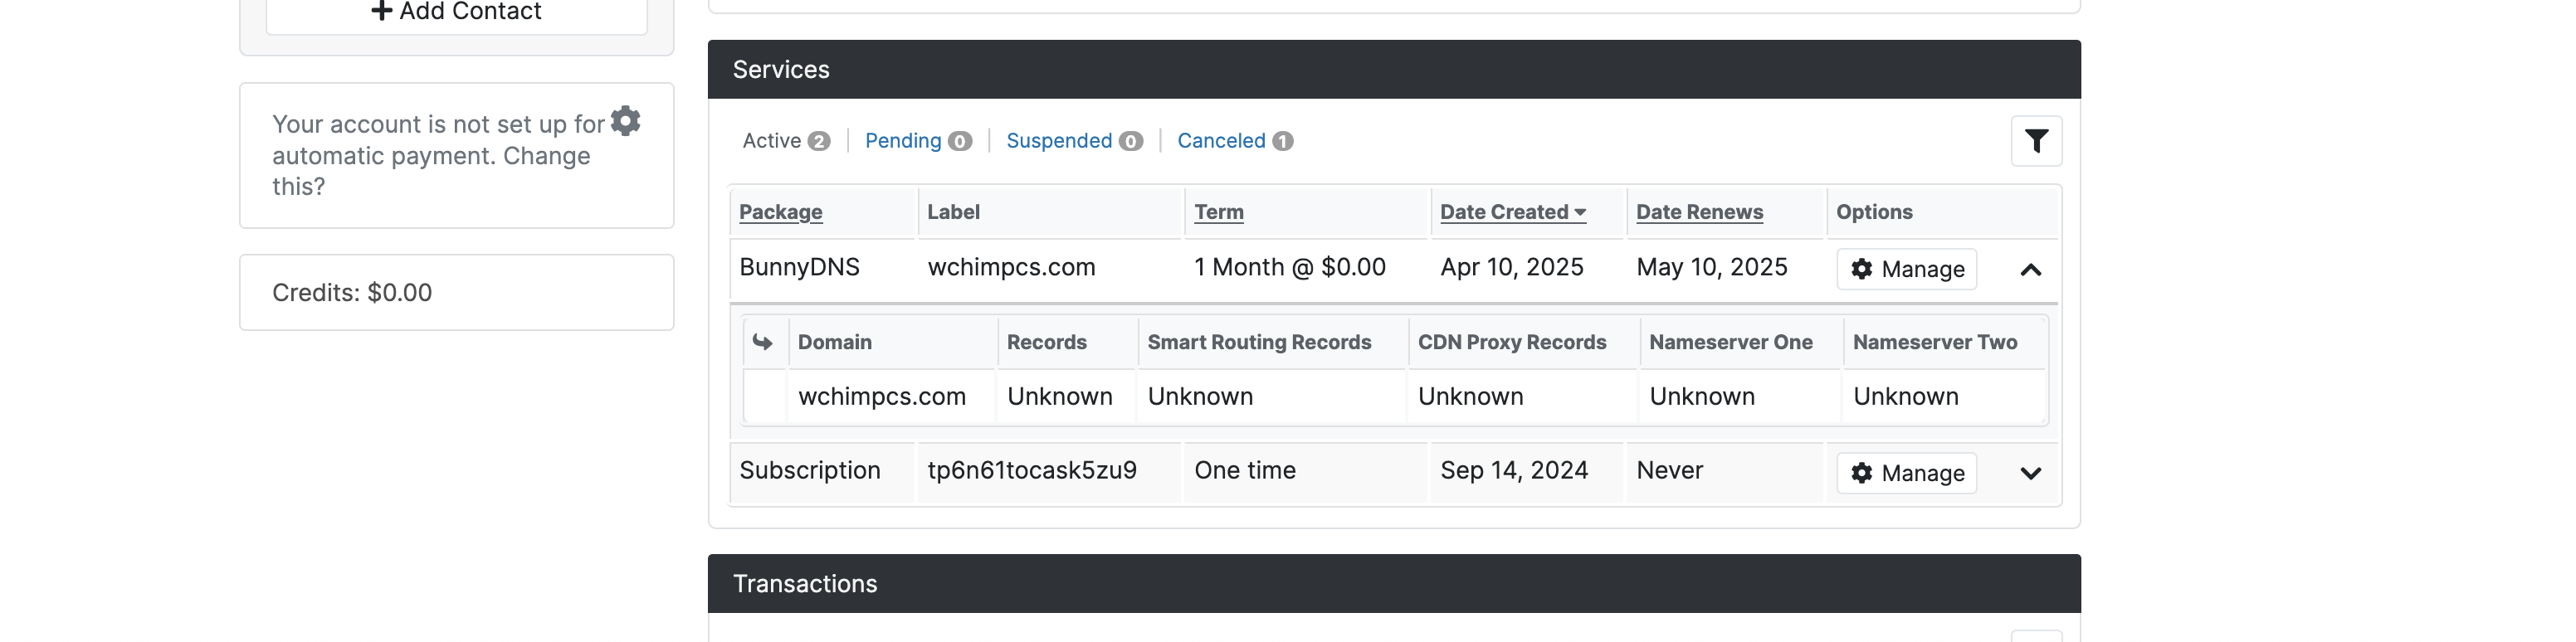Sort services by Package column
Viewport: 2576px width, 642px height.
[780, 212]
